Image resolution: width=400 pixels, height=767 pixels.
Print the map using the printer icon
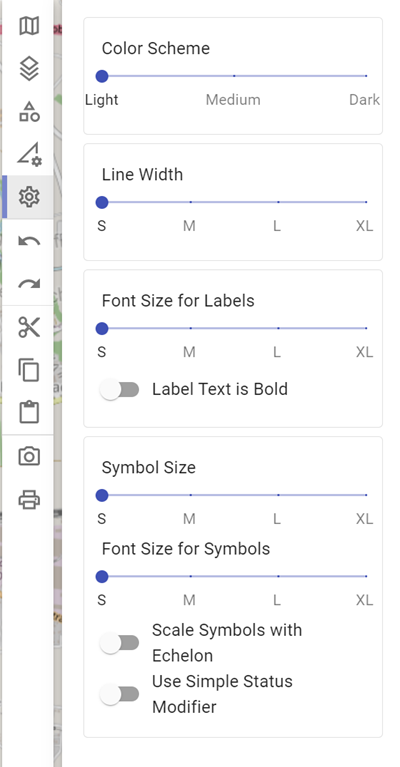coord(29,500)
